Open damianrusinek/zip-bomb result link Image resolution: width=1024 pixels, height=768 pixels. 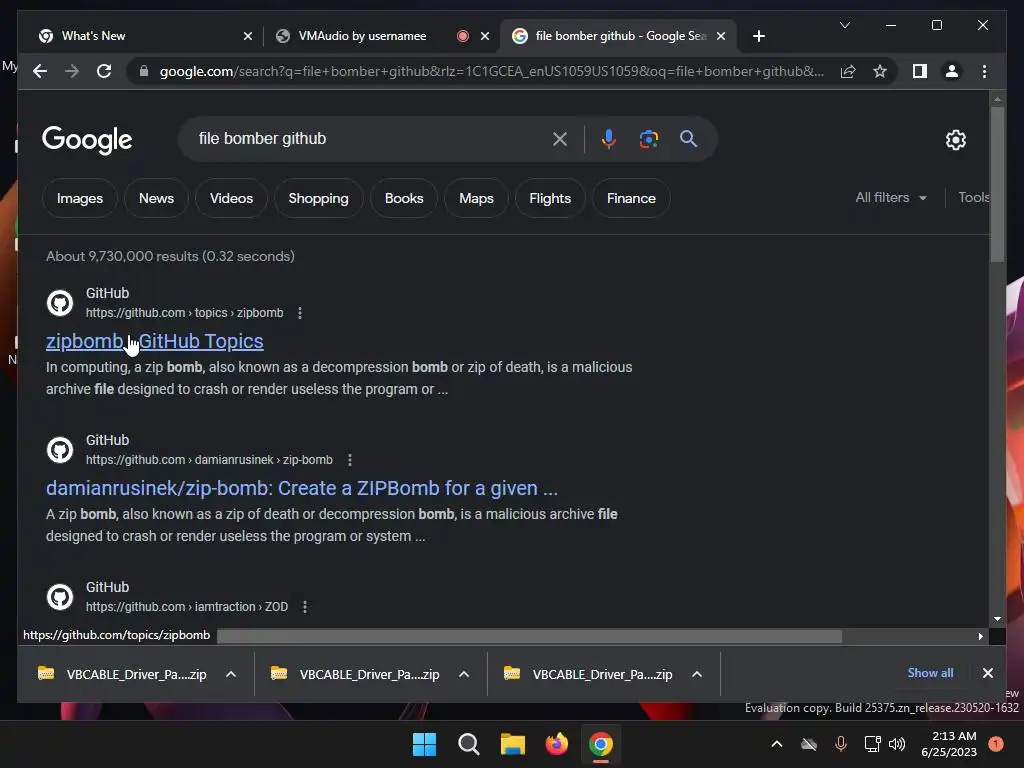click(302, 488)
